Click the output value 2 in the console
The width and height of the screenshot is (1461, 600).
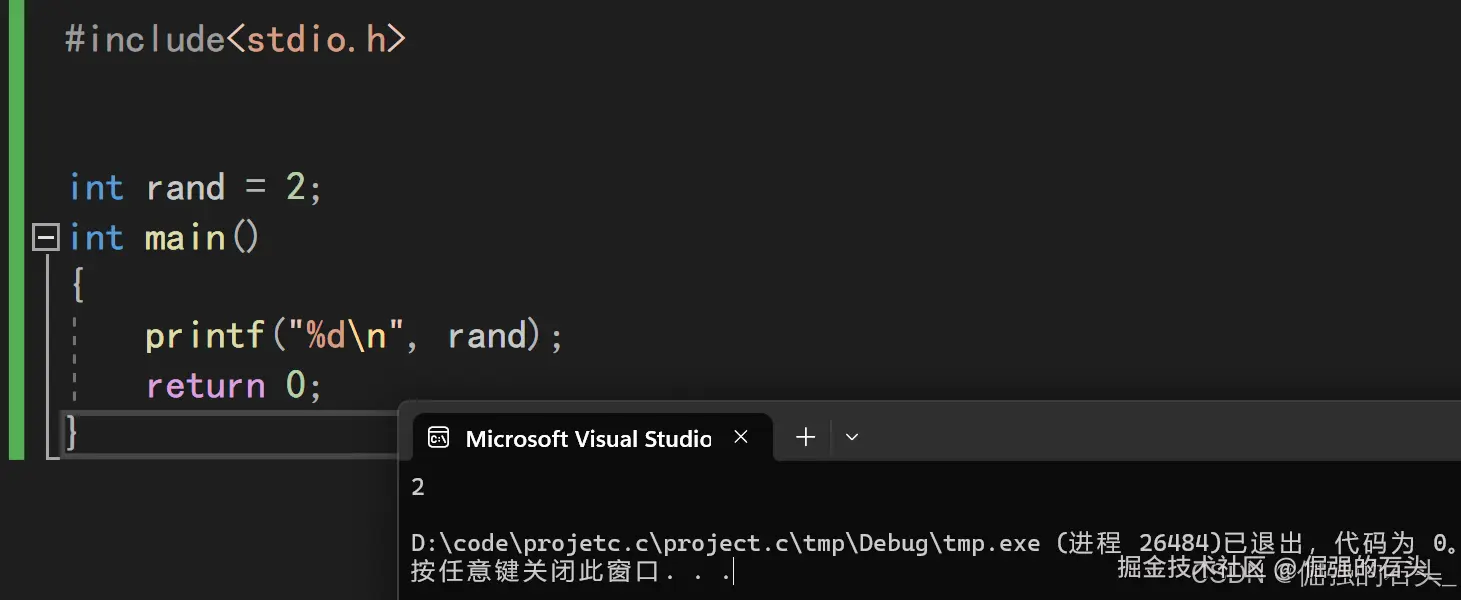[418, 487]
